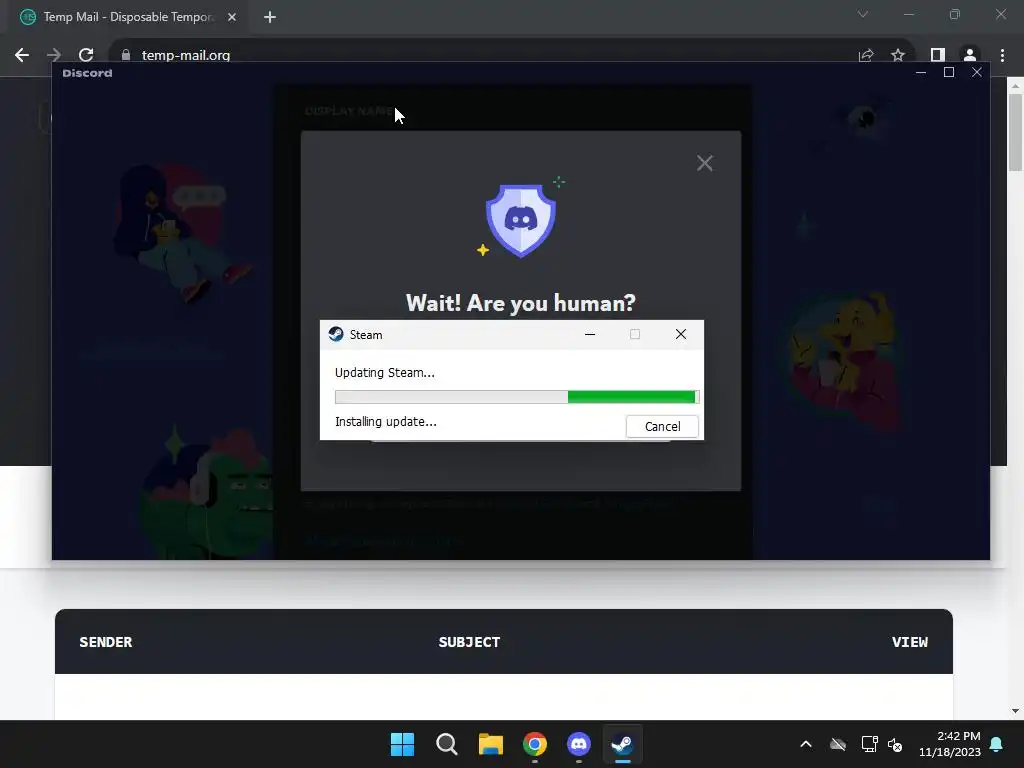The image size is (1024, 768).
Task: Minimize the Discord window
Action: (921, 72)
